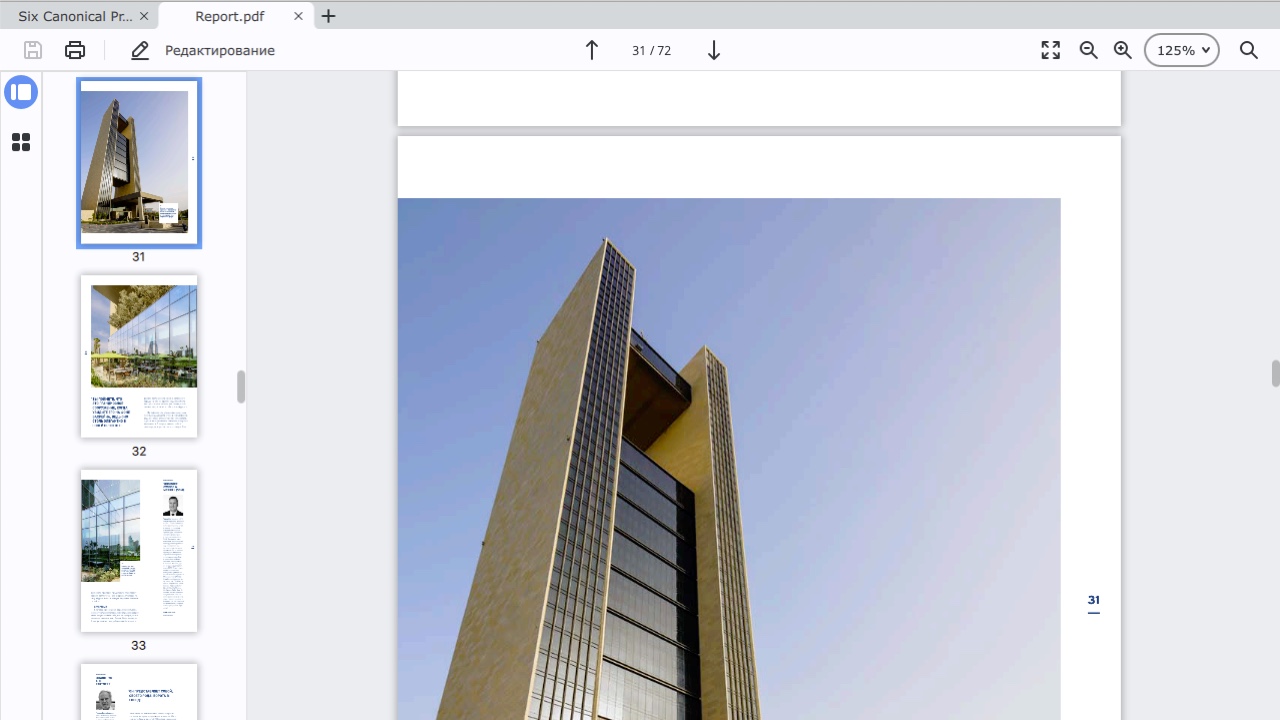The width and height of the screenshot is (1280, 720).
Task: Go to next page with down arrow
Action: tap(714, 50)
